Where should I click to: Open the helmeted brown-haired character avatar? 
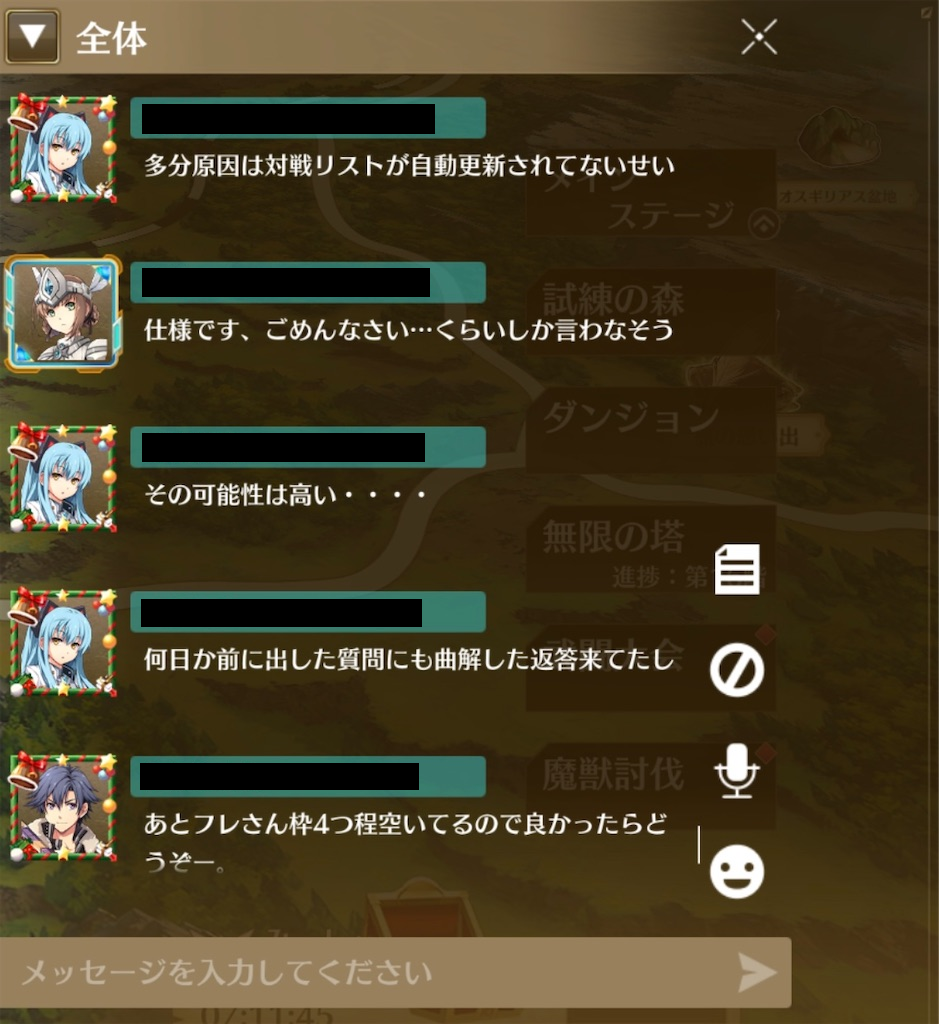[x=63, y=313]
